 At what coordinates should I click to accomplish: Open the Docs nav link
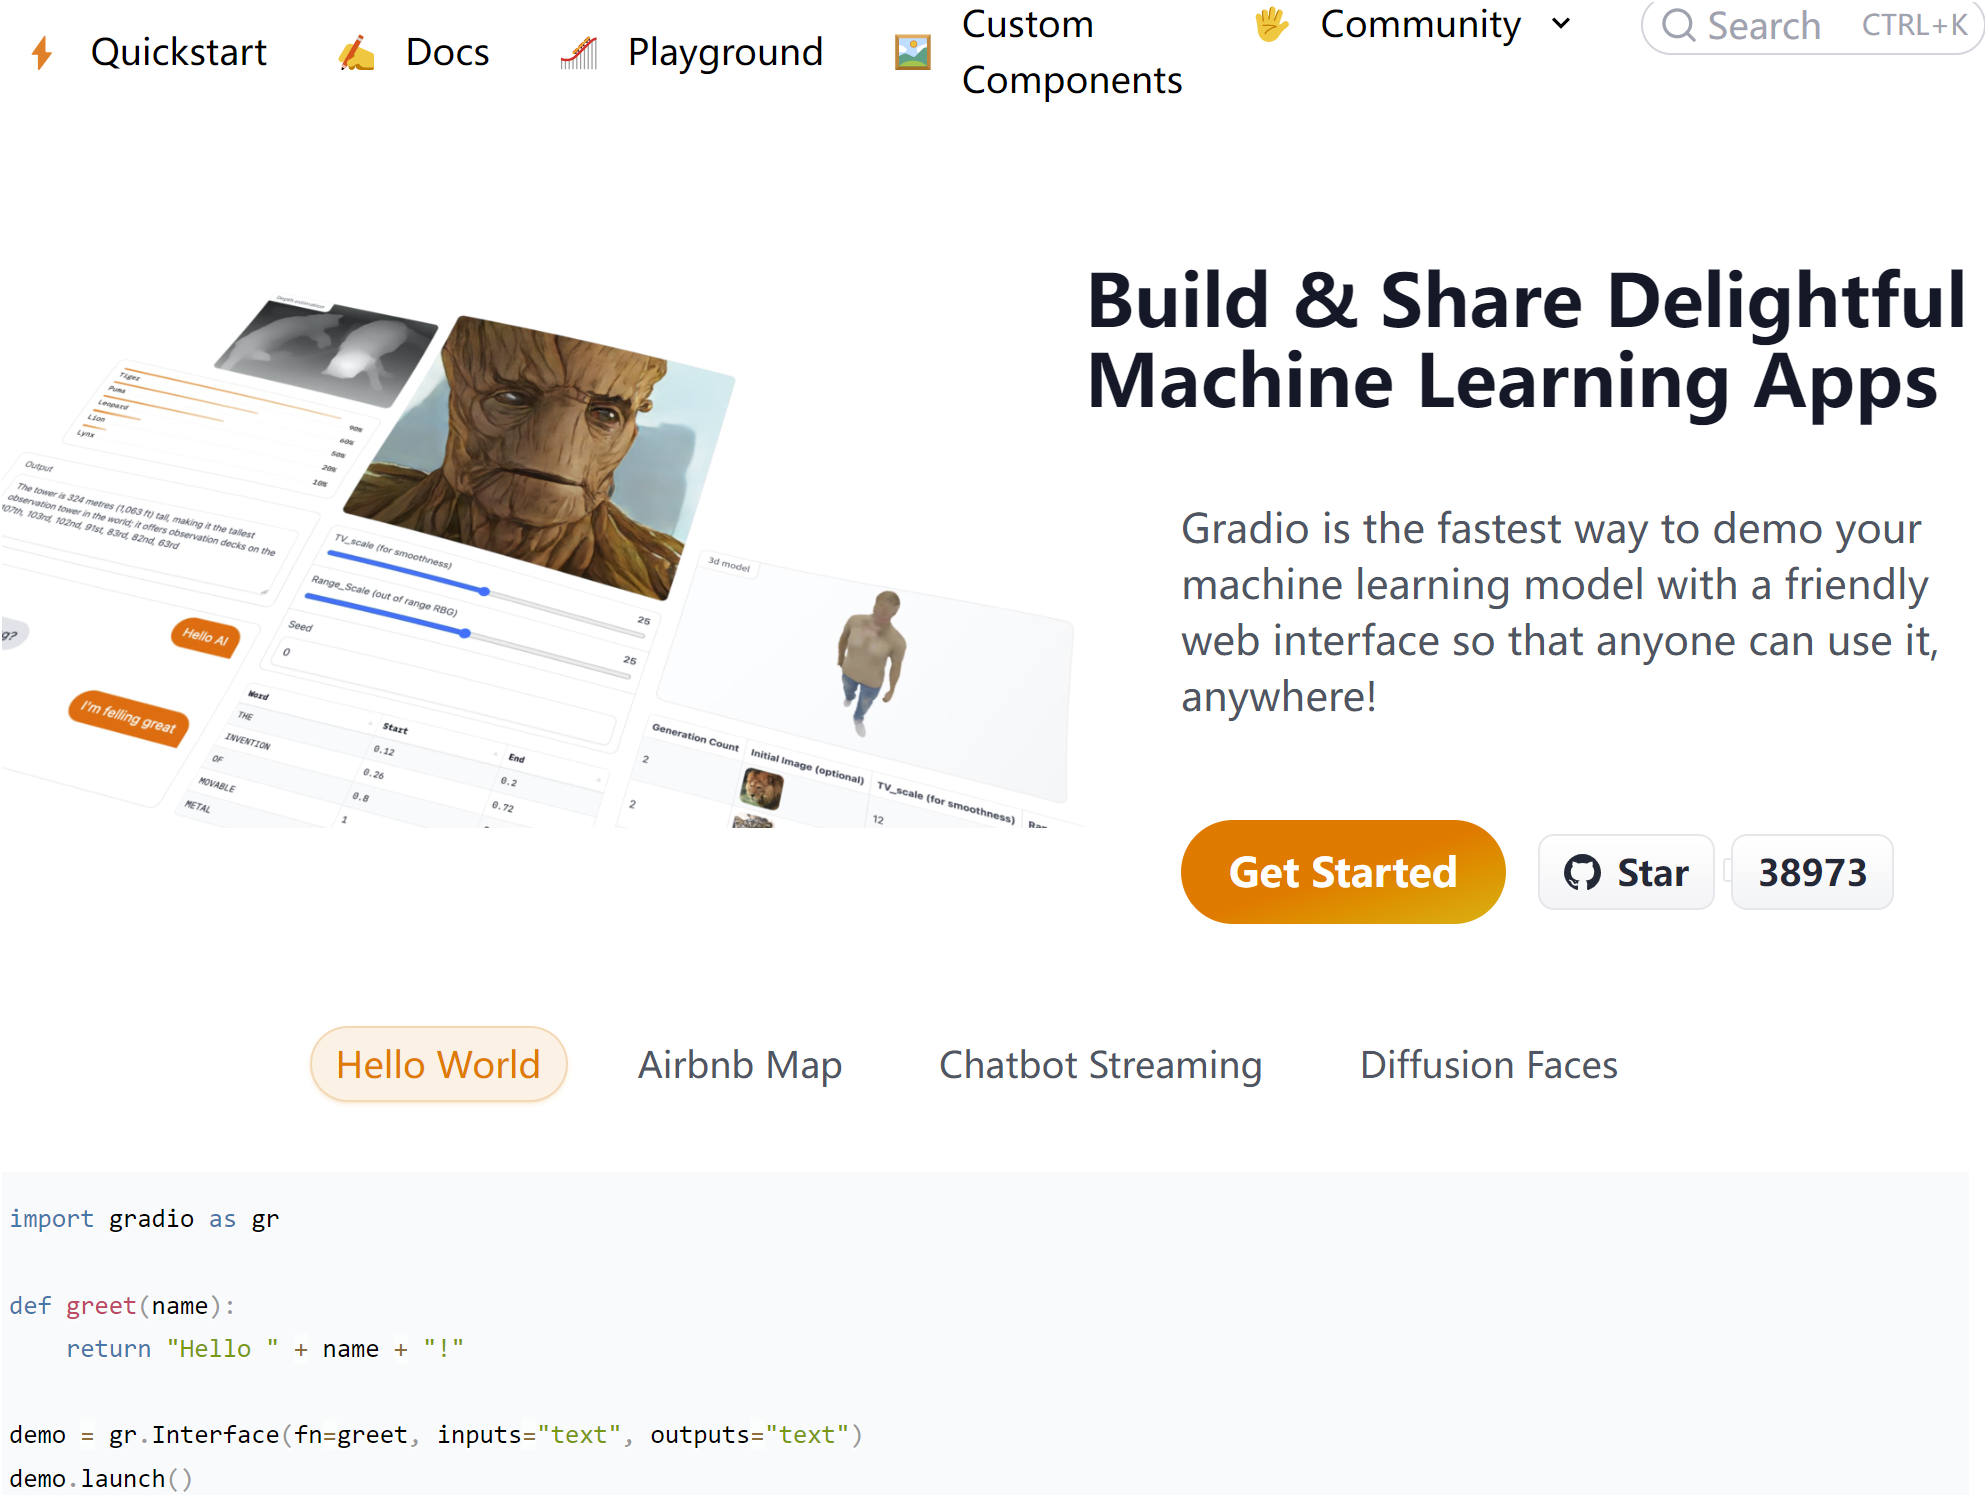[447, 52]
